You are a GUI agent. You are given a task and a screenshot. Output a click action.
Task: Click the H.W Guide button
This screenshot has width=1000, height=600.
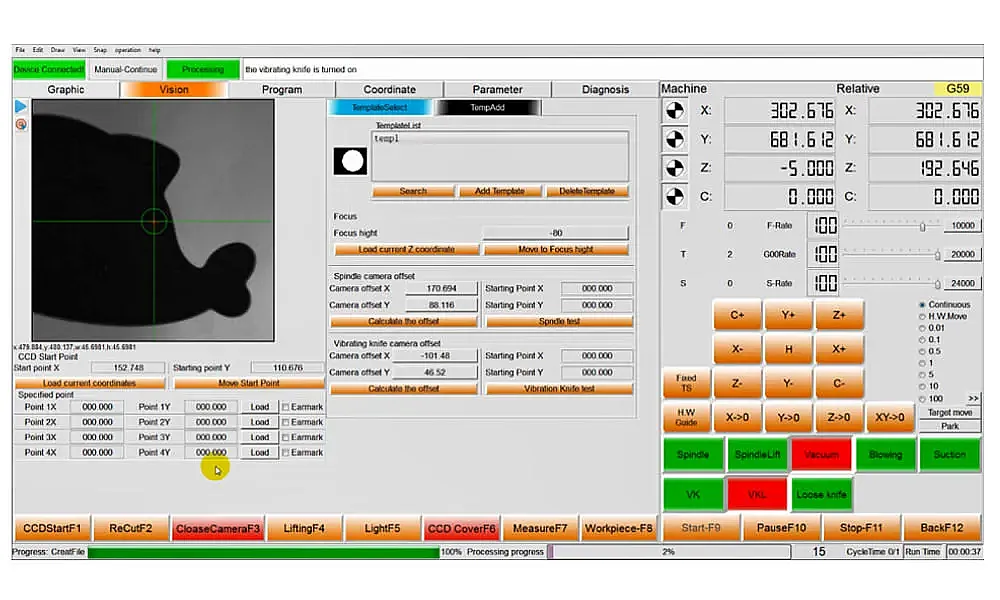[x=686, y=418]
